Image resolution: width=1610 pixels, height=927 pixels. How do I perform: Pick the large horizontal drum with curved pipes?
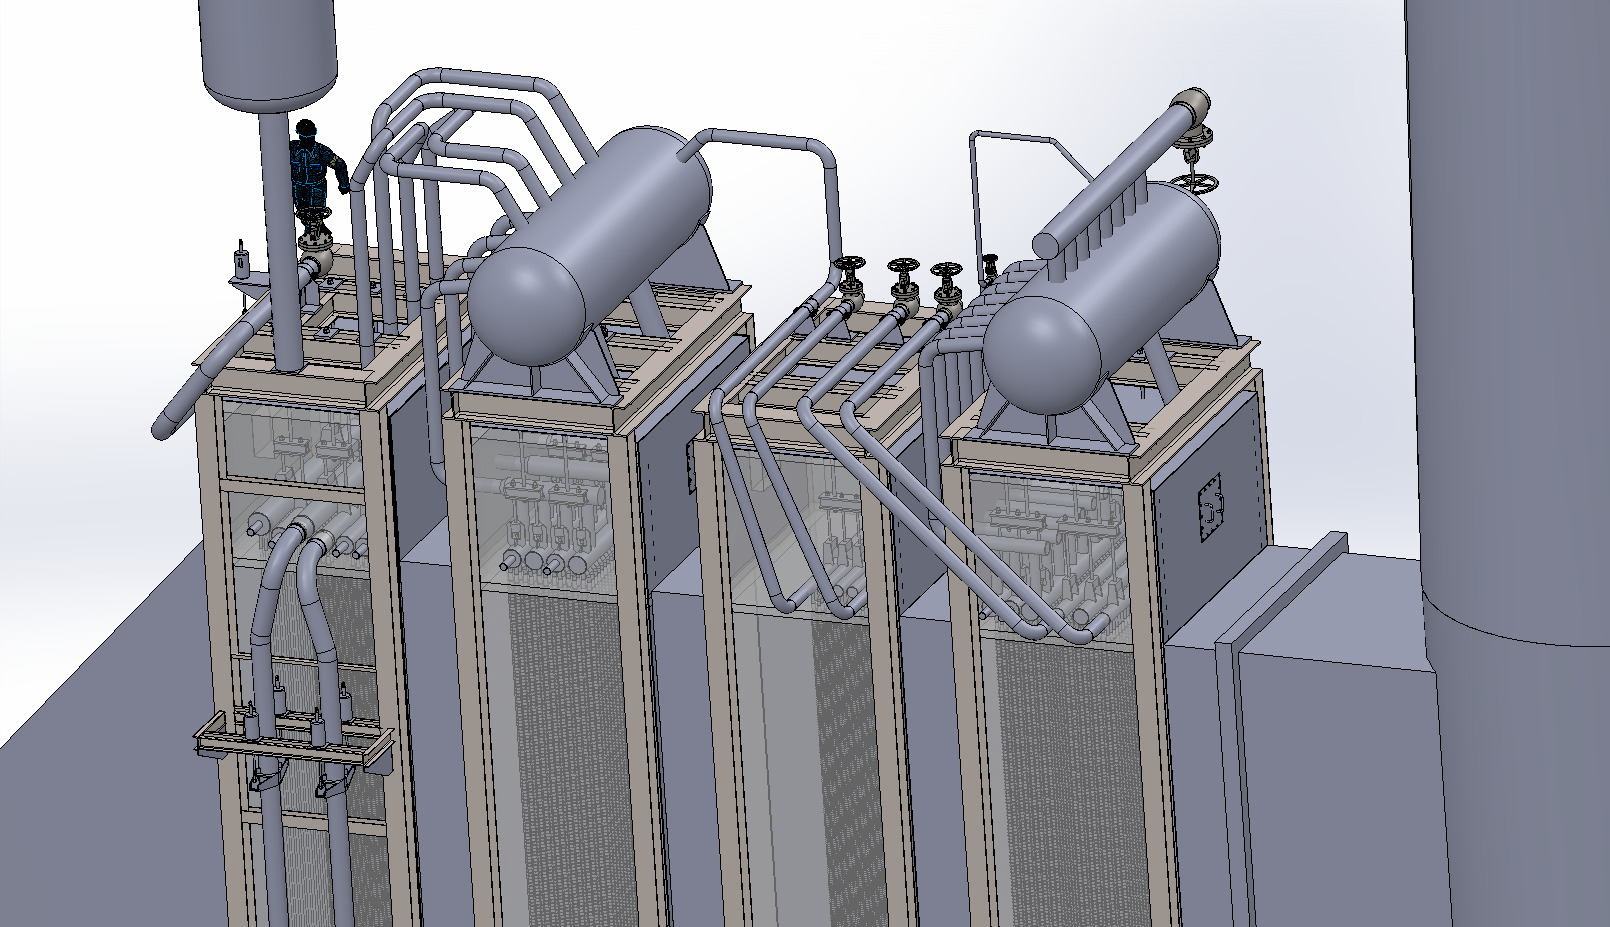pos(590,244)
